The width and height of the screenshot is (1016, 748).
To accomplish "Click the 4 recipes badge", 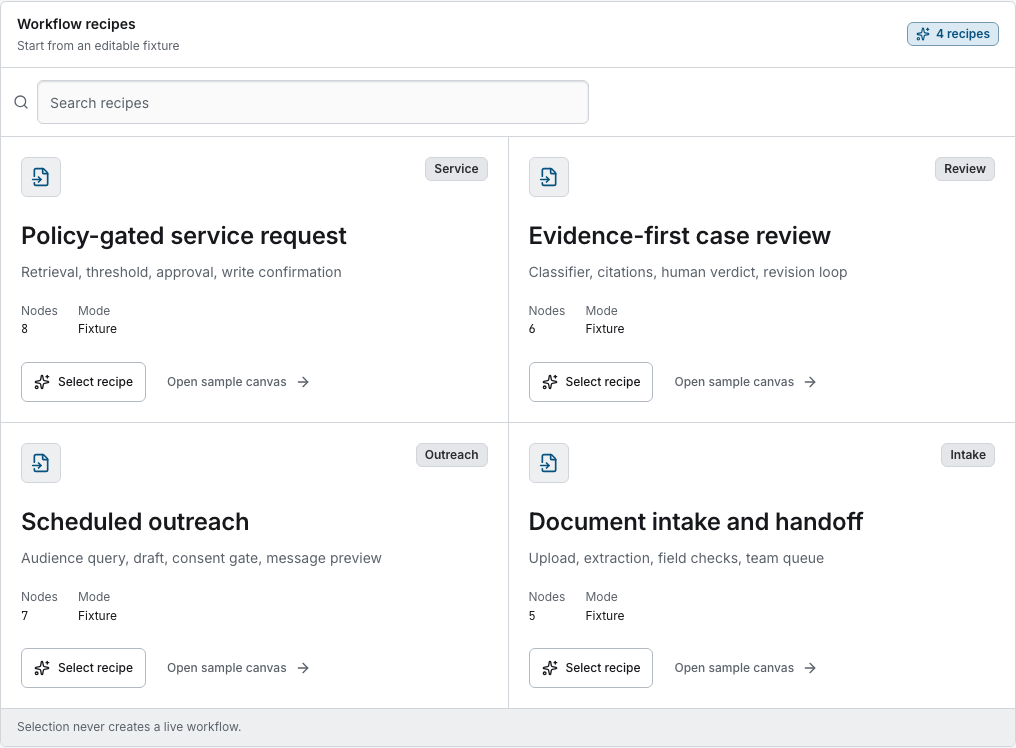I will click(952, 34).
